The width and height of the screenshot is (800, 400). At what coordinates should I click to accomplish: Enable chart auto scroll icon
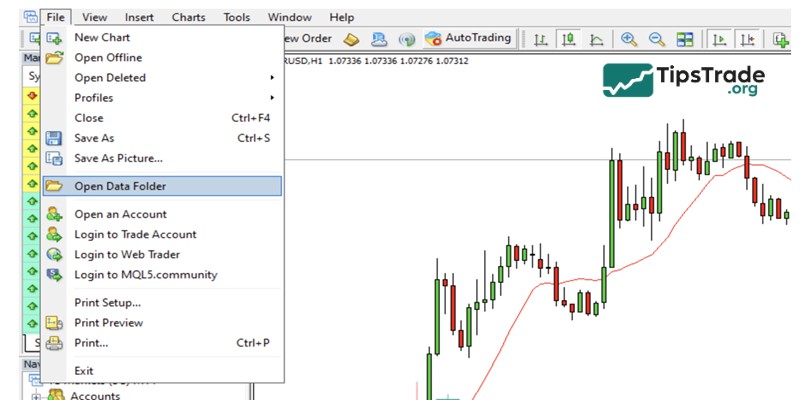click(x=718, y=39)
